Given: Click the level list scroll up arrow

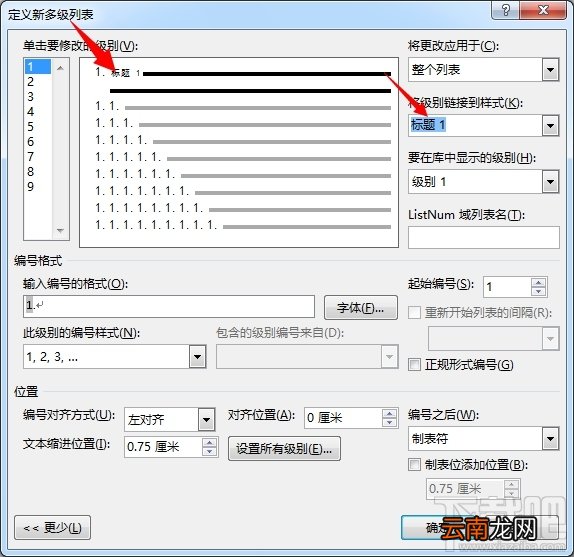Looking at the screenshot, I should [x=60, y=68].
